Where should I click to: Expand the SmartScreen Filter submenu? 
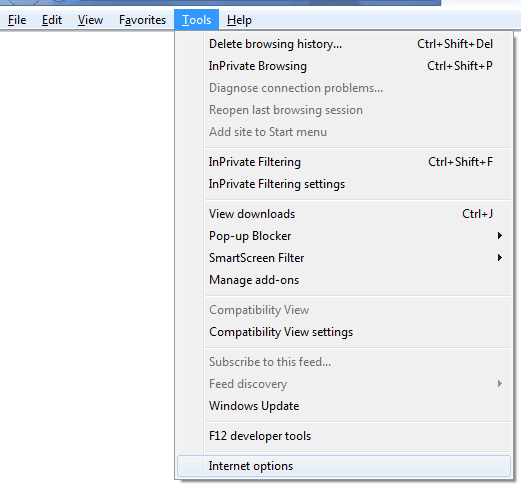pyautogui.click(x=344, y=258)
